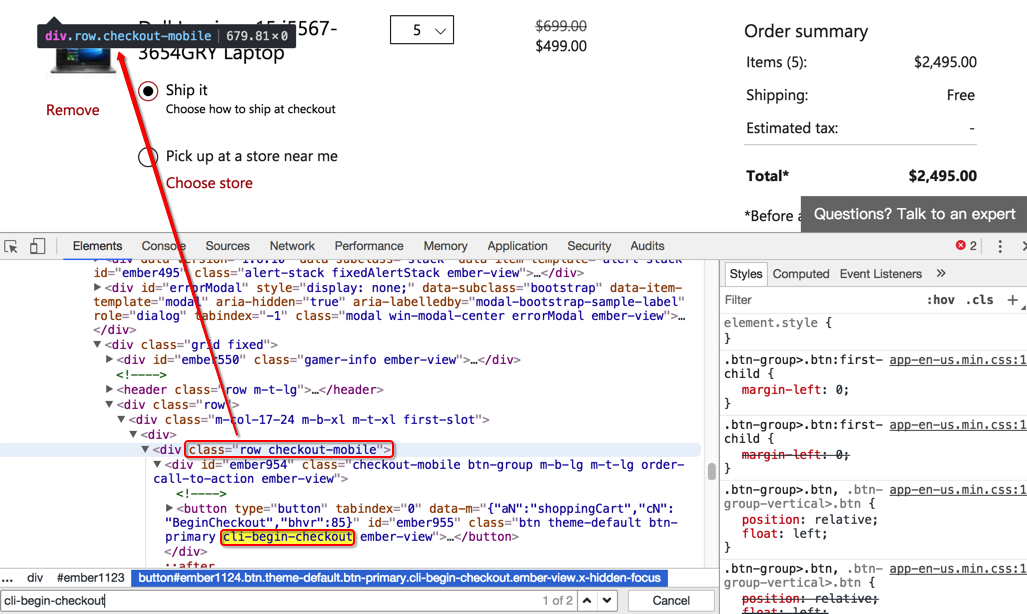Expand the ember550 gamer-info div
Image resolution: width=1027 pixels, height=614 pixels.
(109, 360)
